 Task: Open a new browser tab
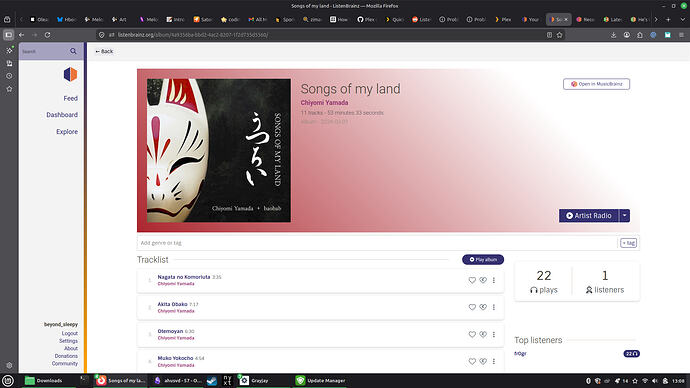(668, 19)
